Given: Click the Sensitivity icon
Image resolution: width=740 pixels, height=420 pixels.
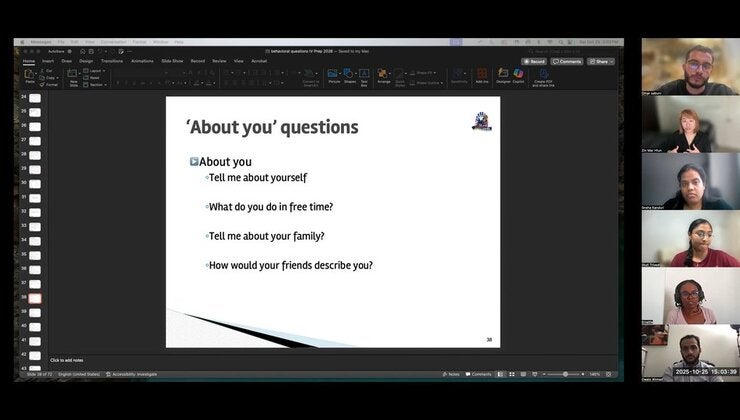Looking at the screenshot, I should click(459, 76).
